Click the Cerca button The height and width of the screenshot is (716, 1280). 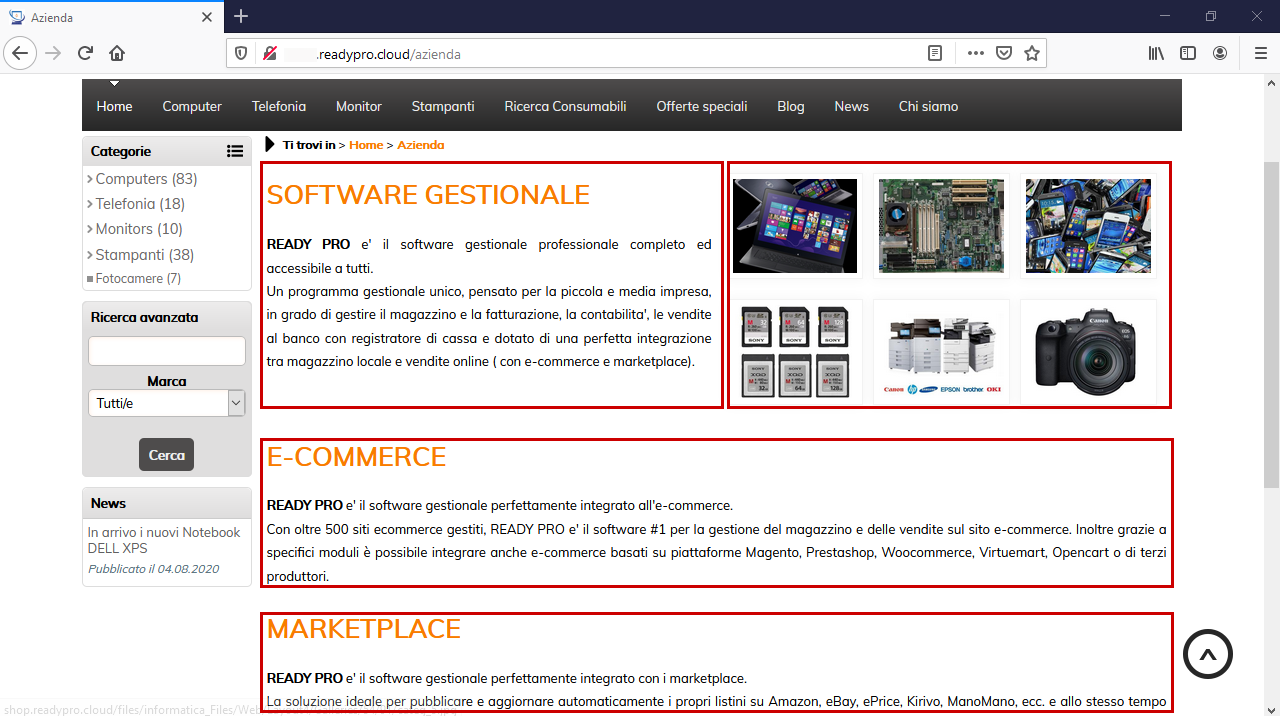tap(166, 455)
